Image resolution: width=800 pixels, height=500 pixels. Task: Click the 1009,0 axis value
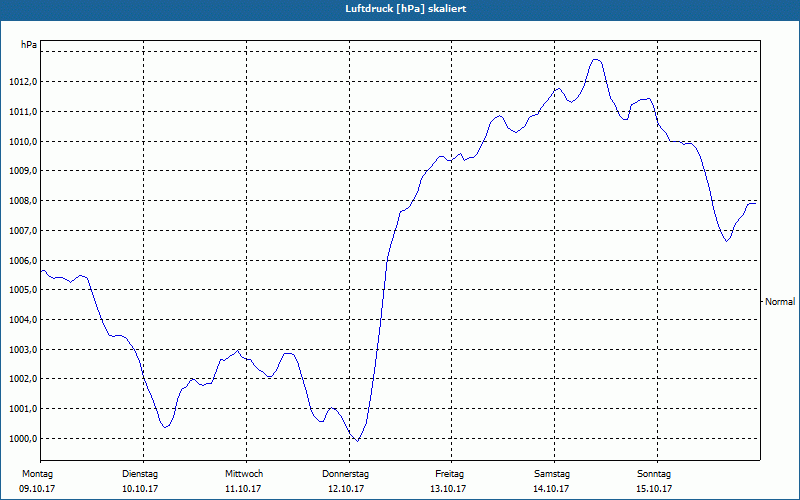(x=23, y=171)
